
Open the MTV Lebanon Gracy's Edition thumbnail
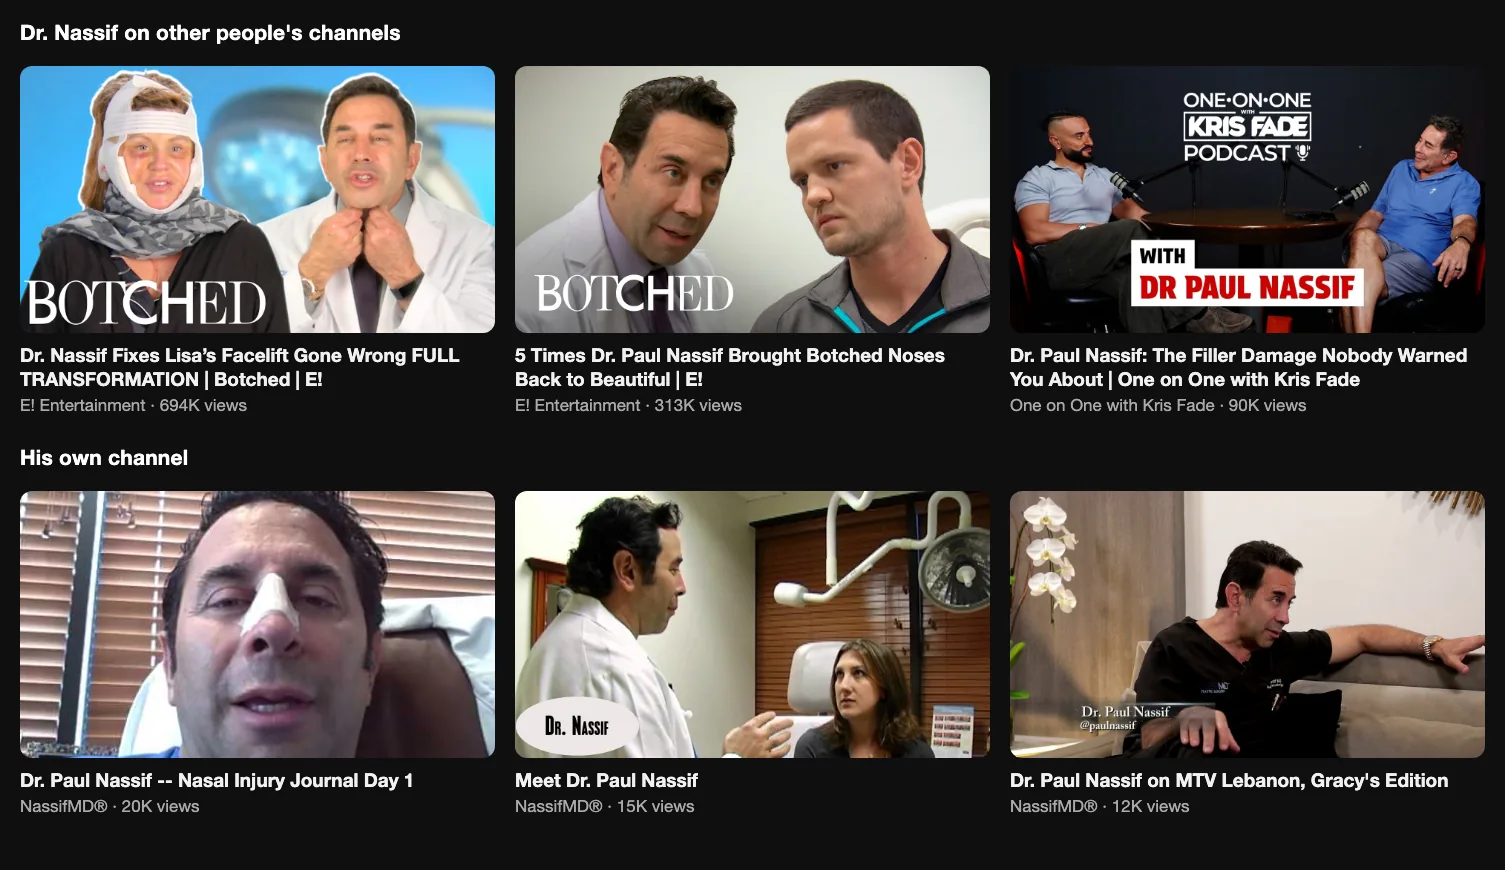click(x=1247, y=624)
